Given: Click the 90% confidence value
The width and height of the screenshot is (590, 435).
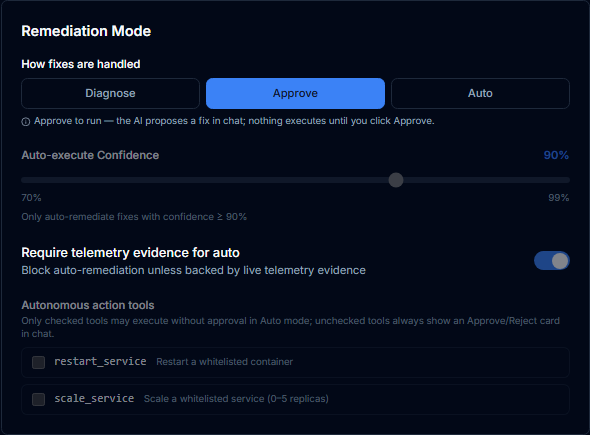Looking at the screenshot, I should coord(556,155).
